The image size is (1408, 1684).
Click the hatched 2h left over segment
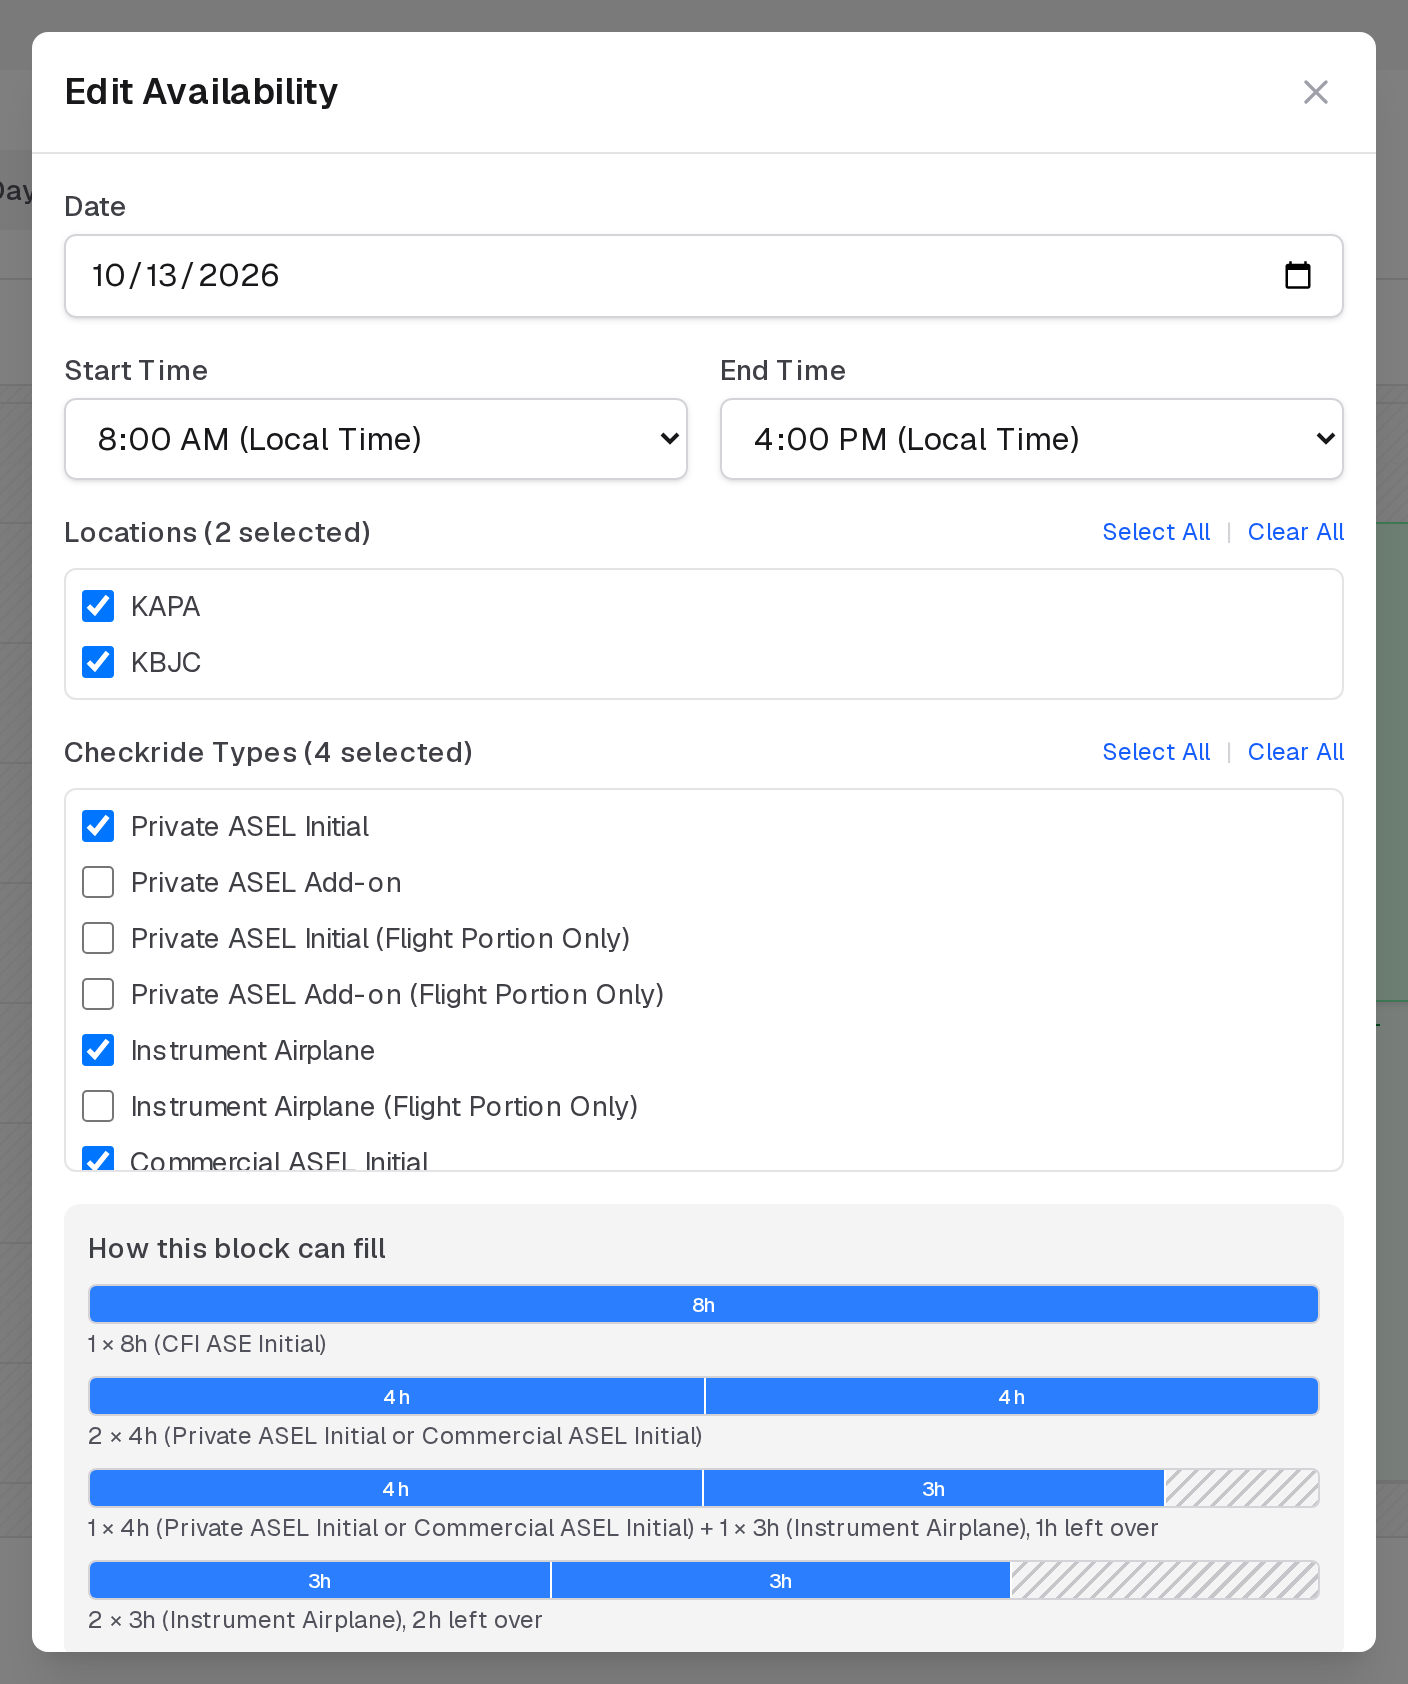1164,1580
